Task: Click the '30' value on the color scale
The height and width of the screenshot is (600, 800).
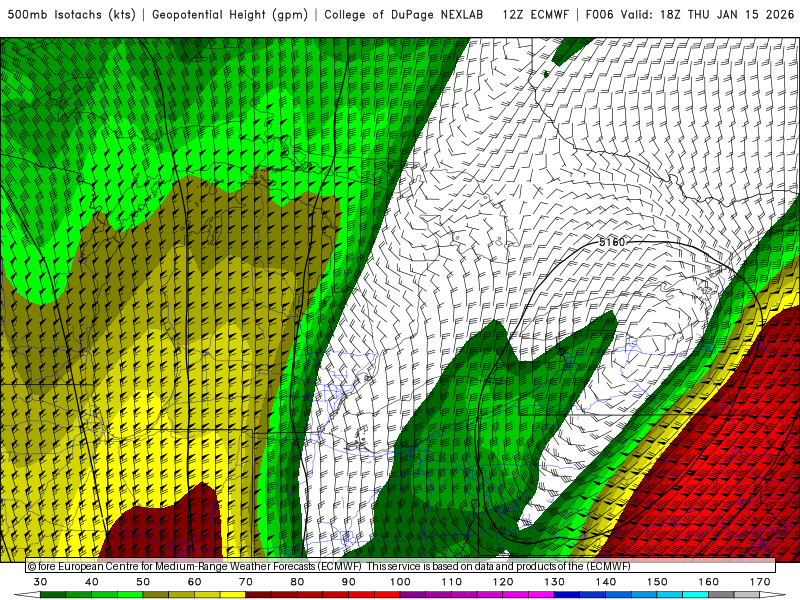Action: [40, 582]
